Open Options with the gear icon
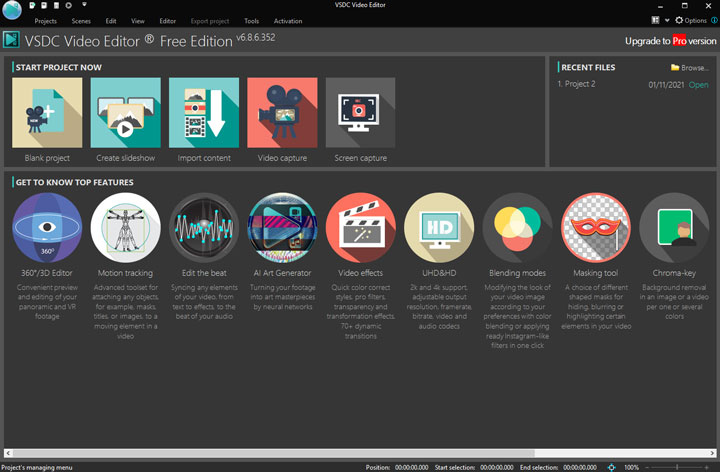Screen dimensions: 720x472 691,20
